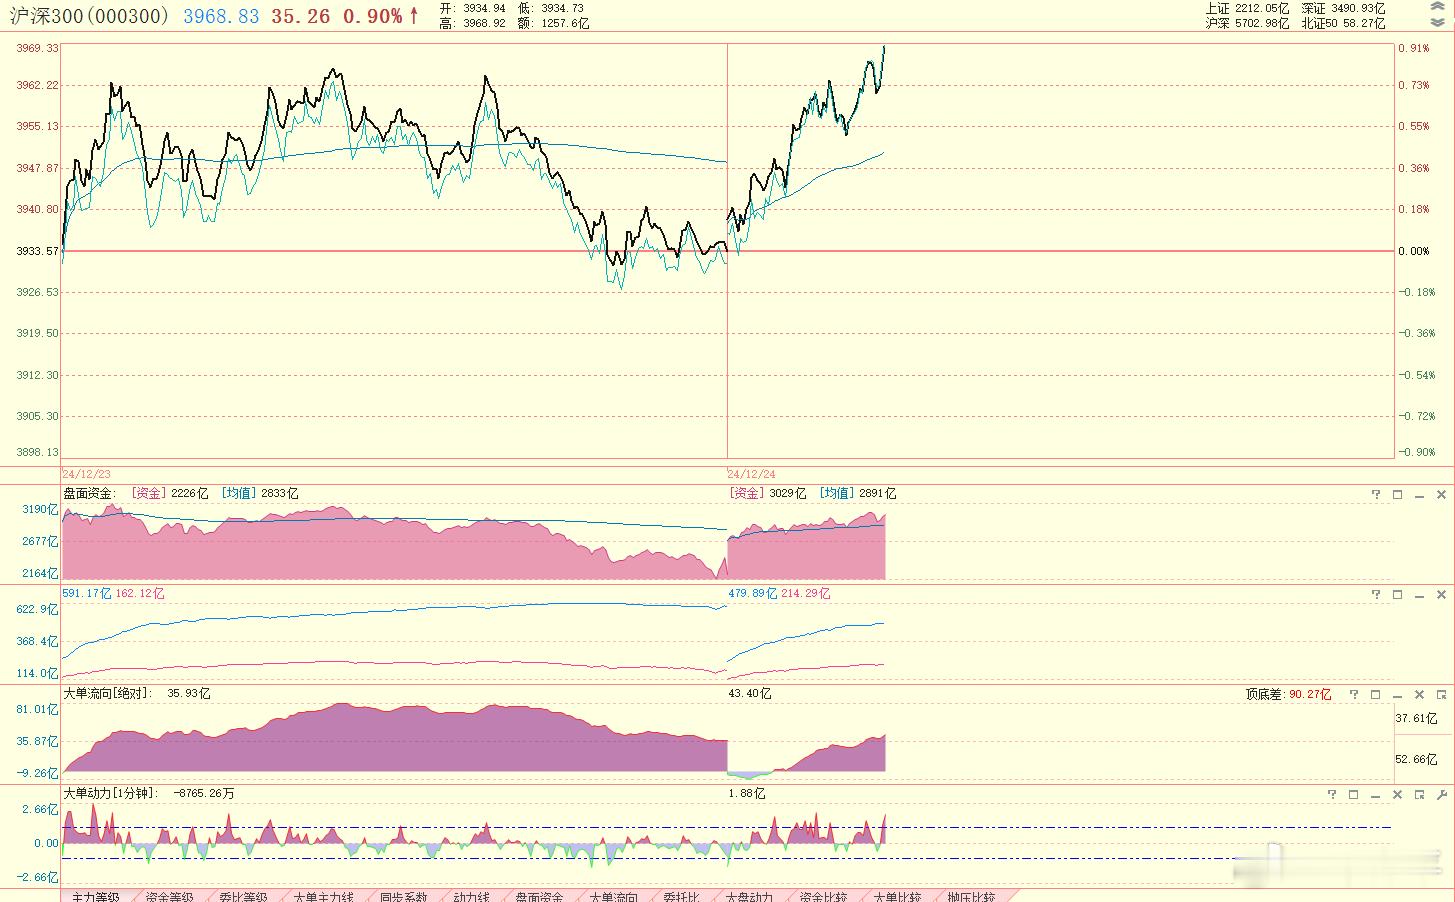
Task: Click the 北证50 58.27亿 value
Action: [1343, 23]
